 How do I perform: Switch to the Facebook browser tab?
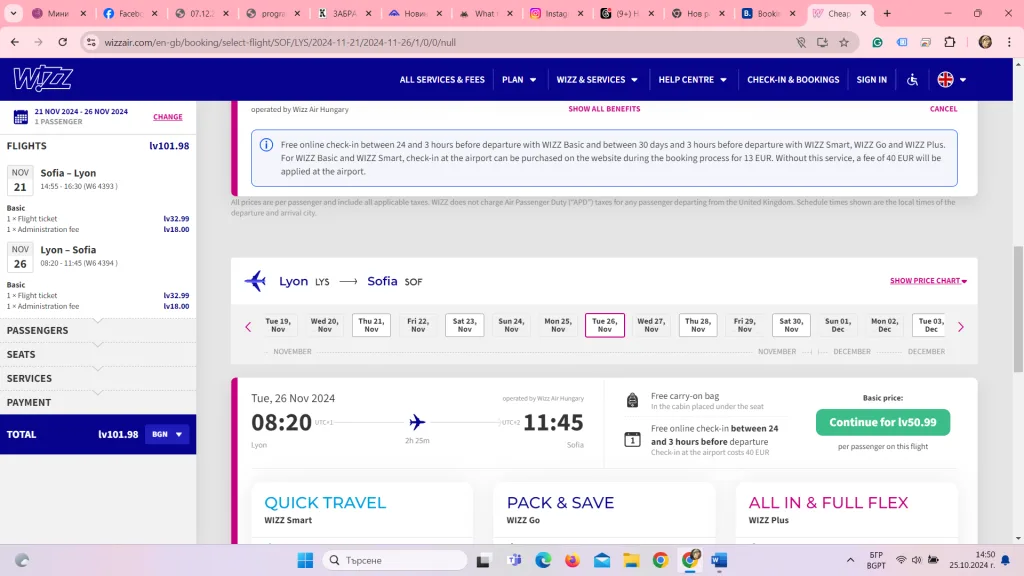[131, 13]
